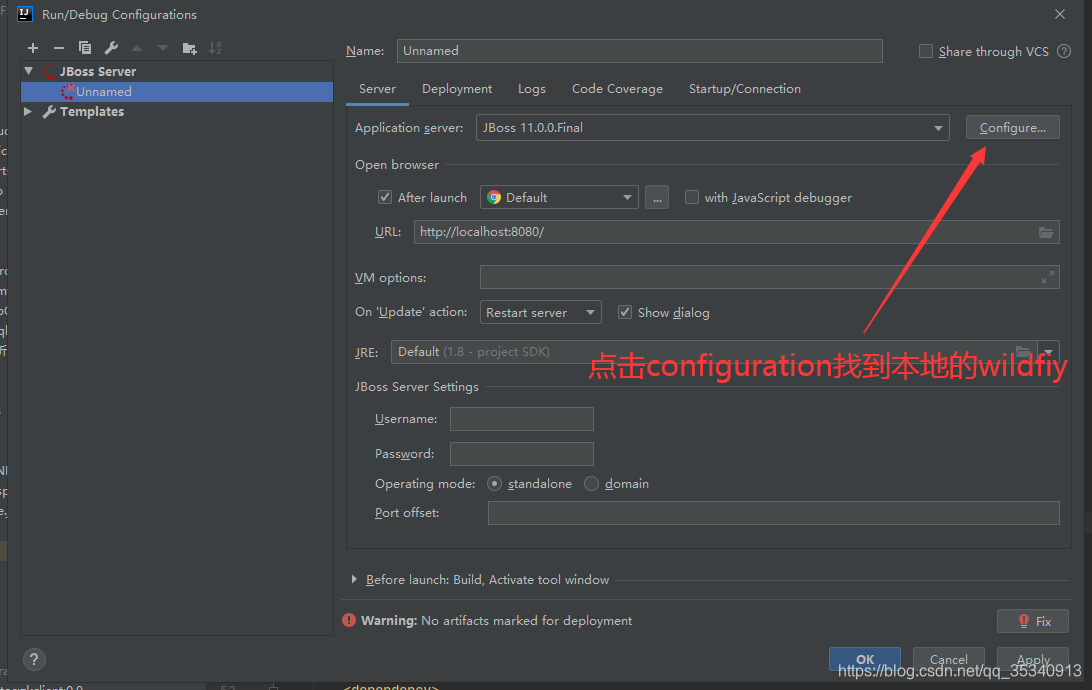1092x690 pixels.
Task: Browse JRE folder icon
Action: pyautogui.click(x=1022, y=350)
